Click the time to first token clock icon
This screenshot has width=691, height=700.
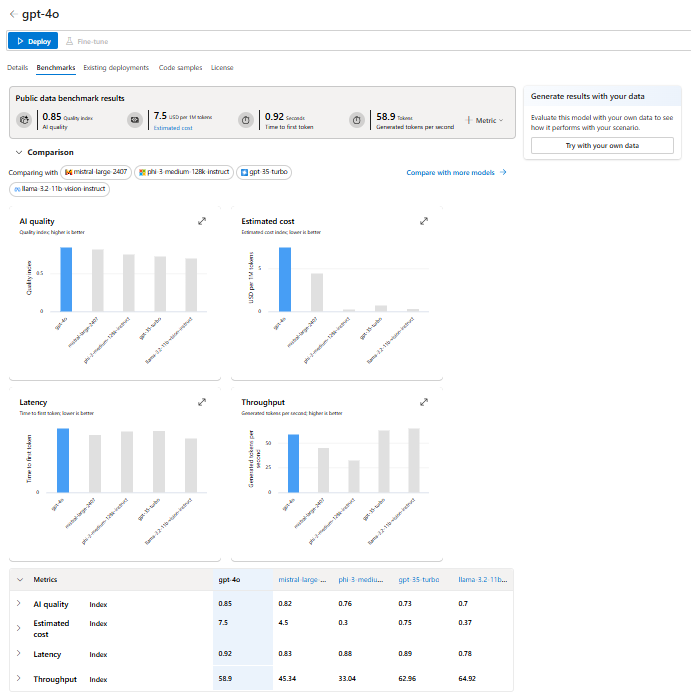tap(246, 120)
